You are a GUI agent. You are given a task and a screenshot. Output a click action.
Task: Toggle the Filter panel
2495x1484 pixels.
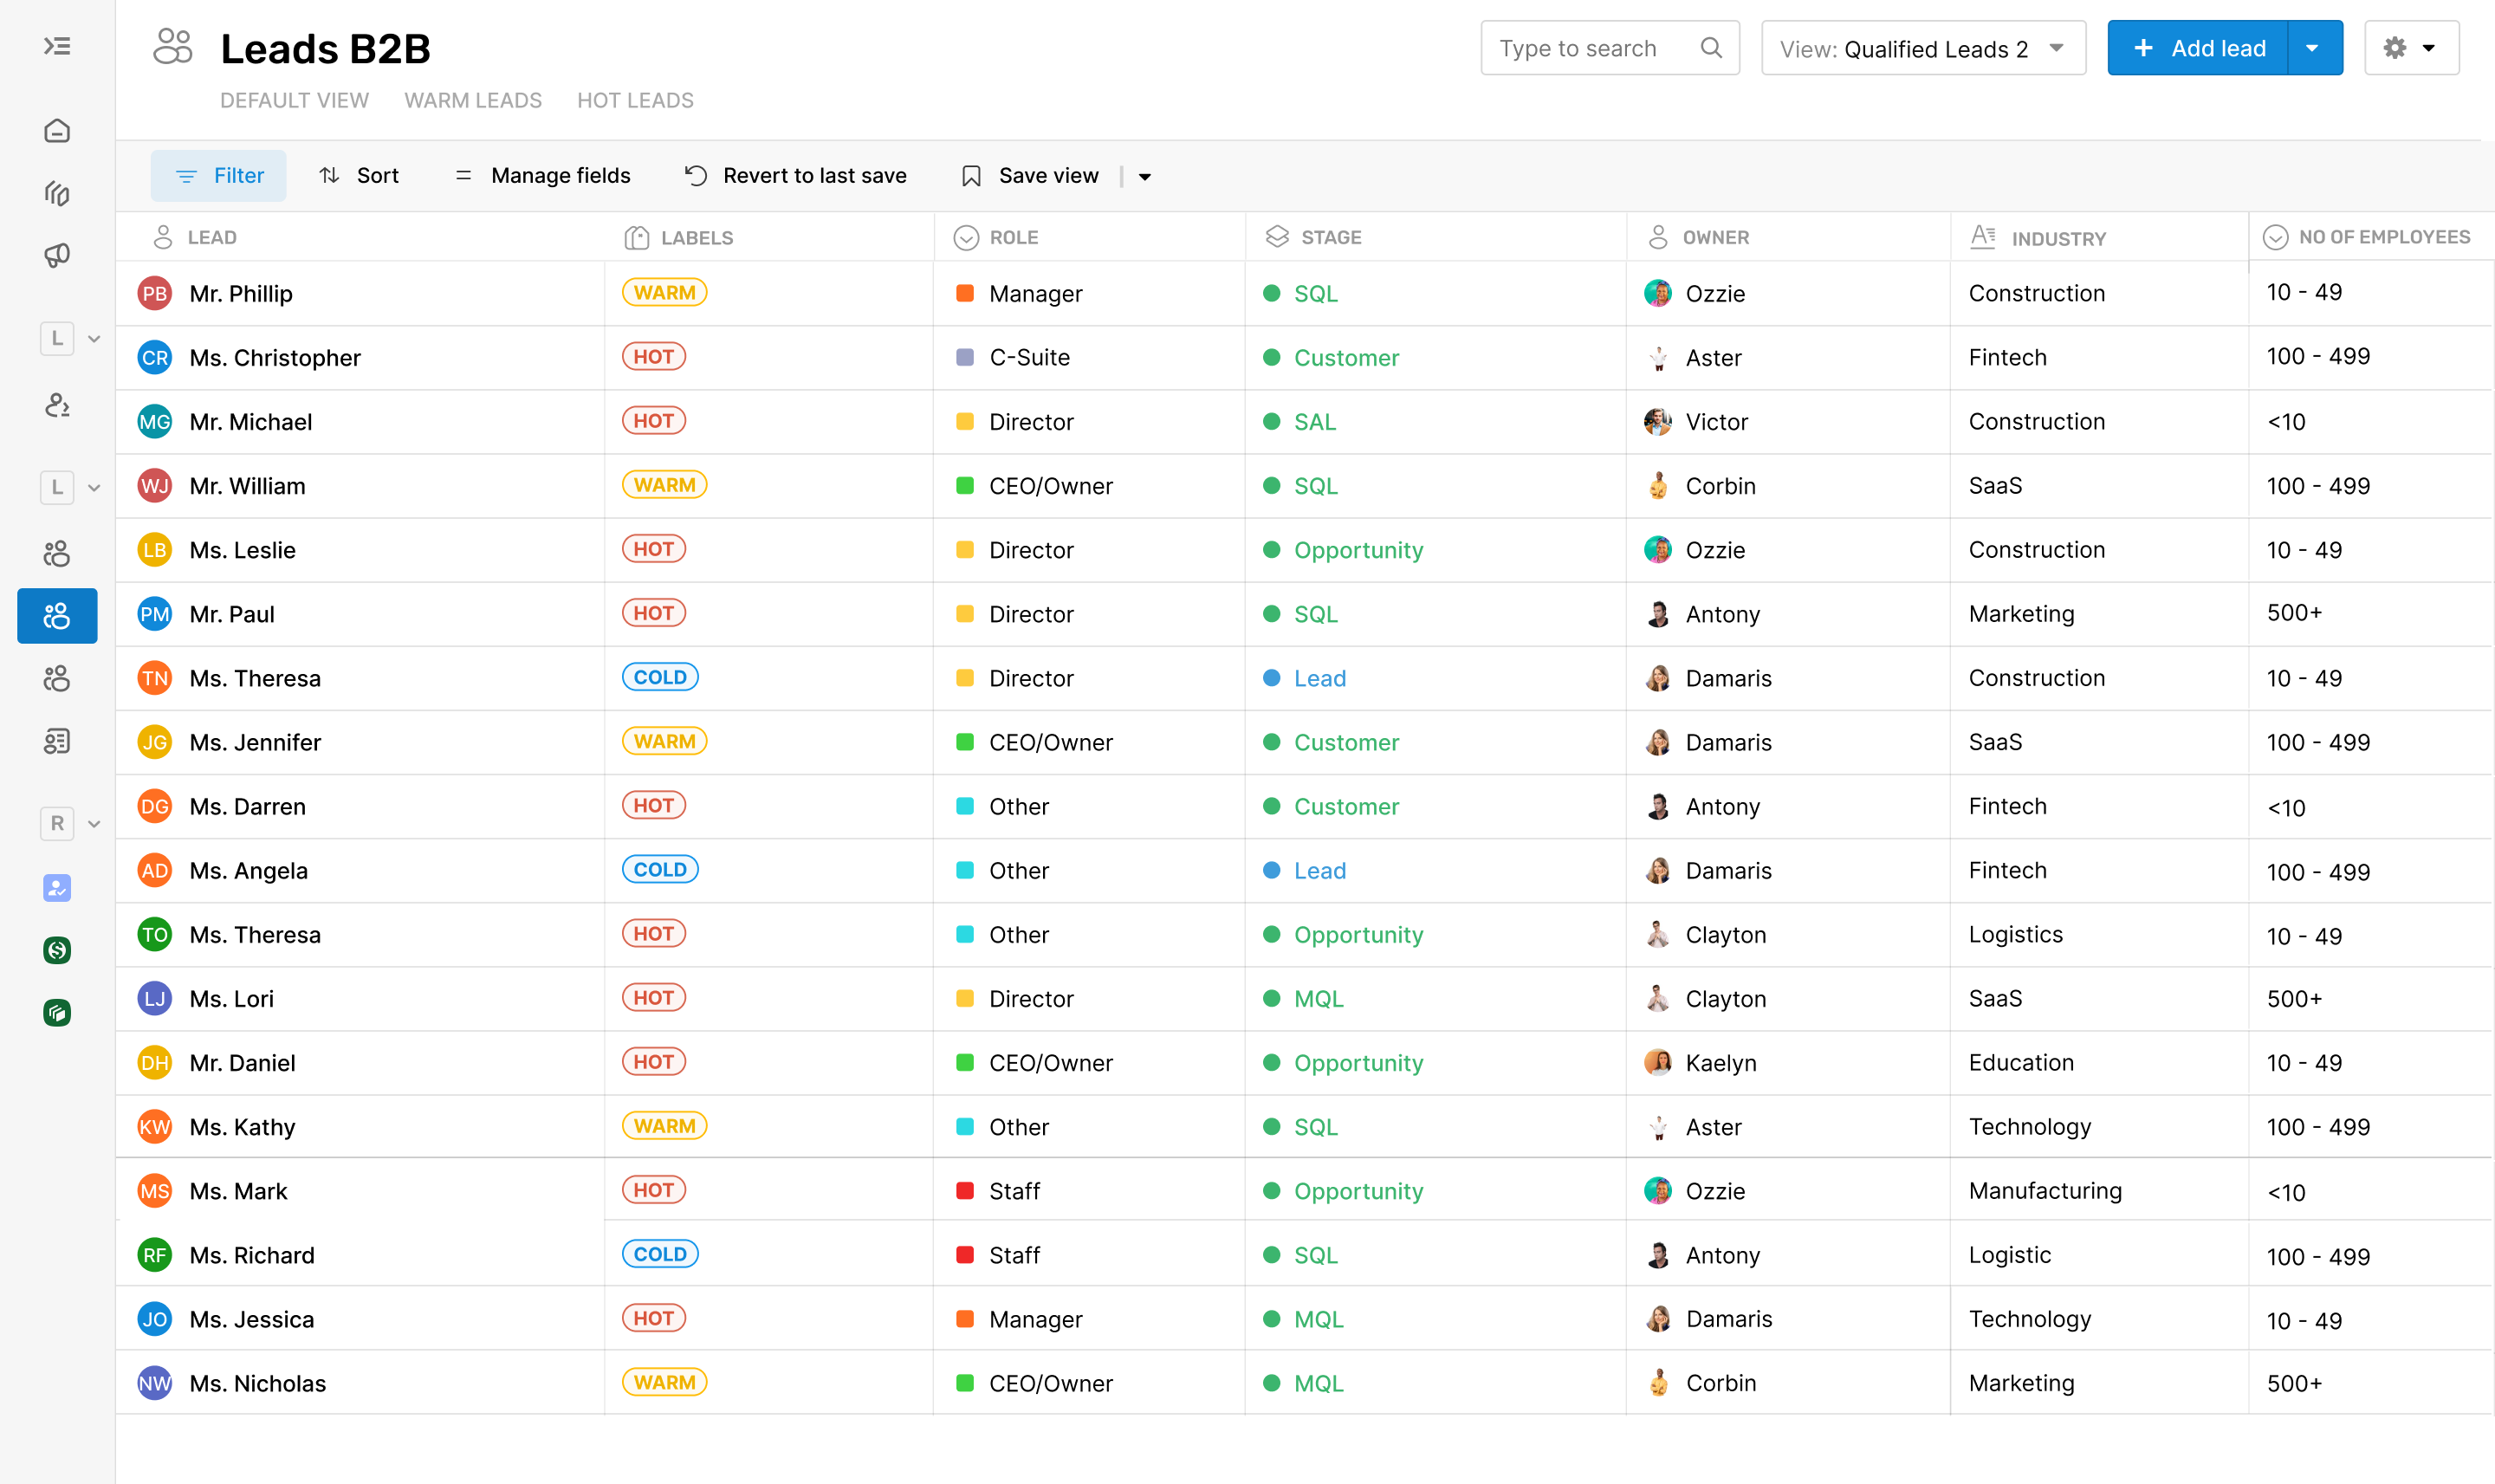218,175
